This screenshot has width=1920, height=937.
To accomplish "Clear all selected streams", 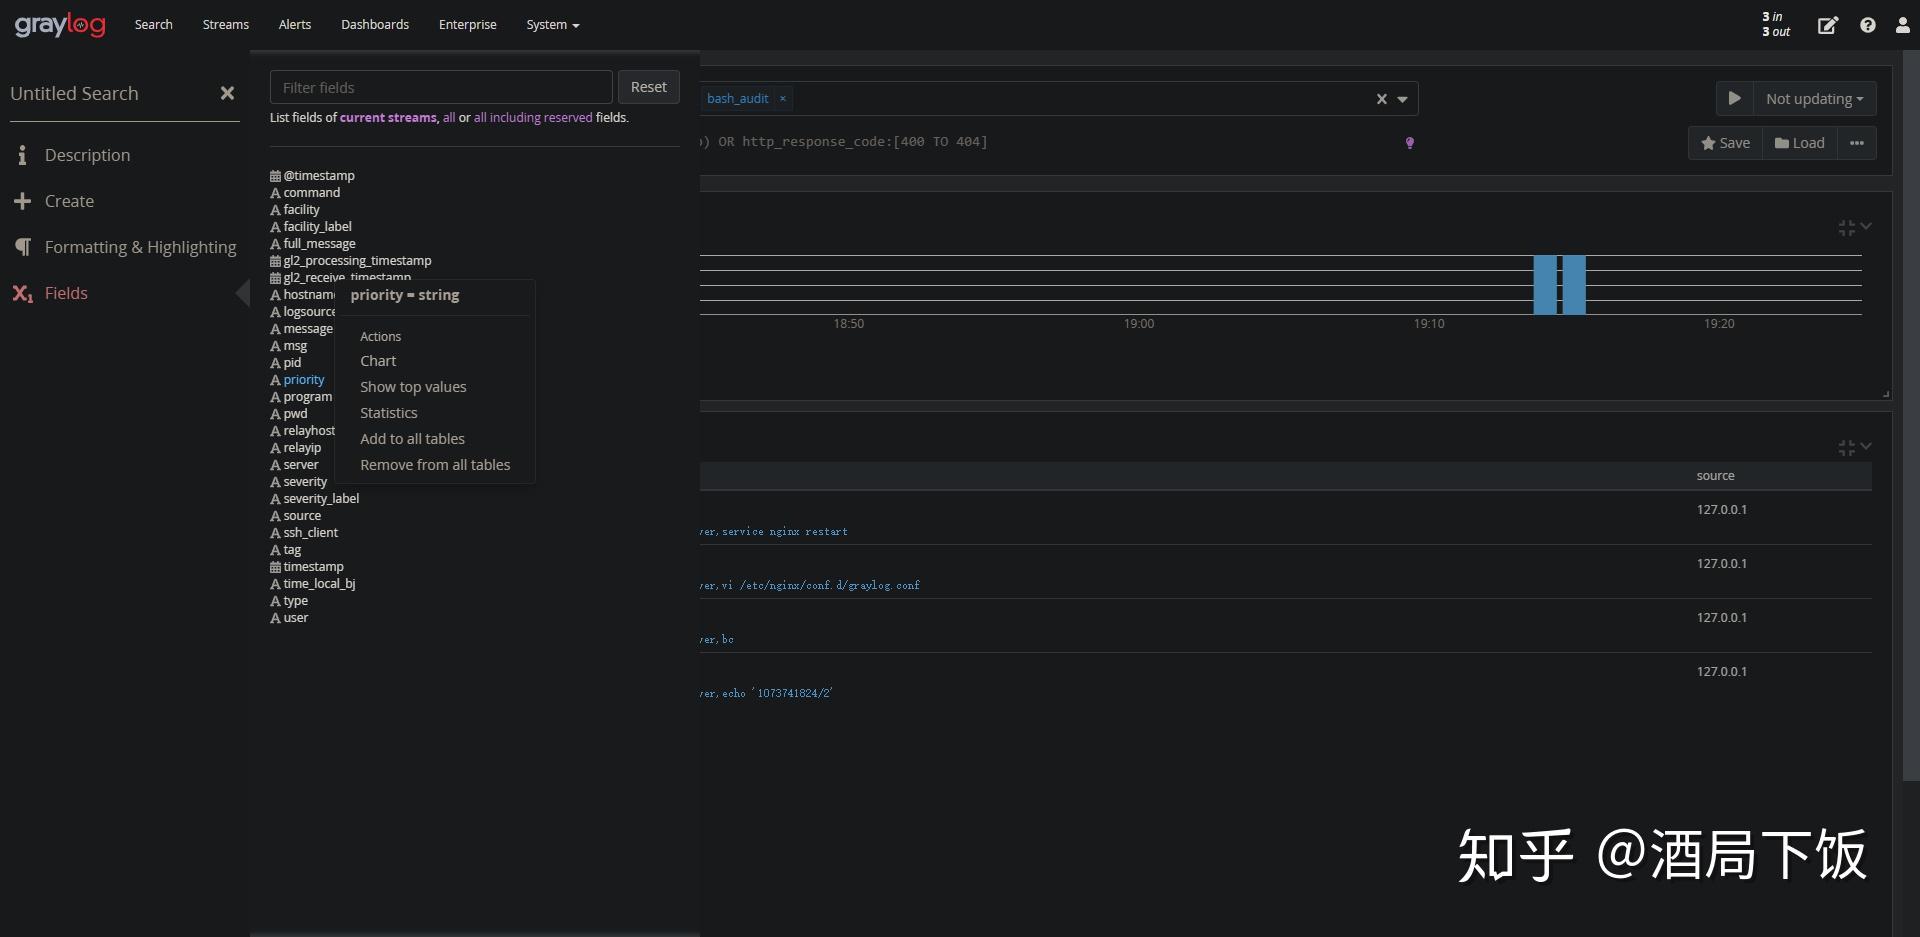I will (x=1381, y=99).
